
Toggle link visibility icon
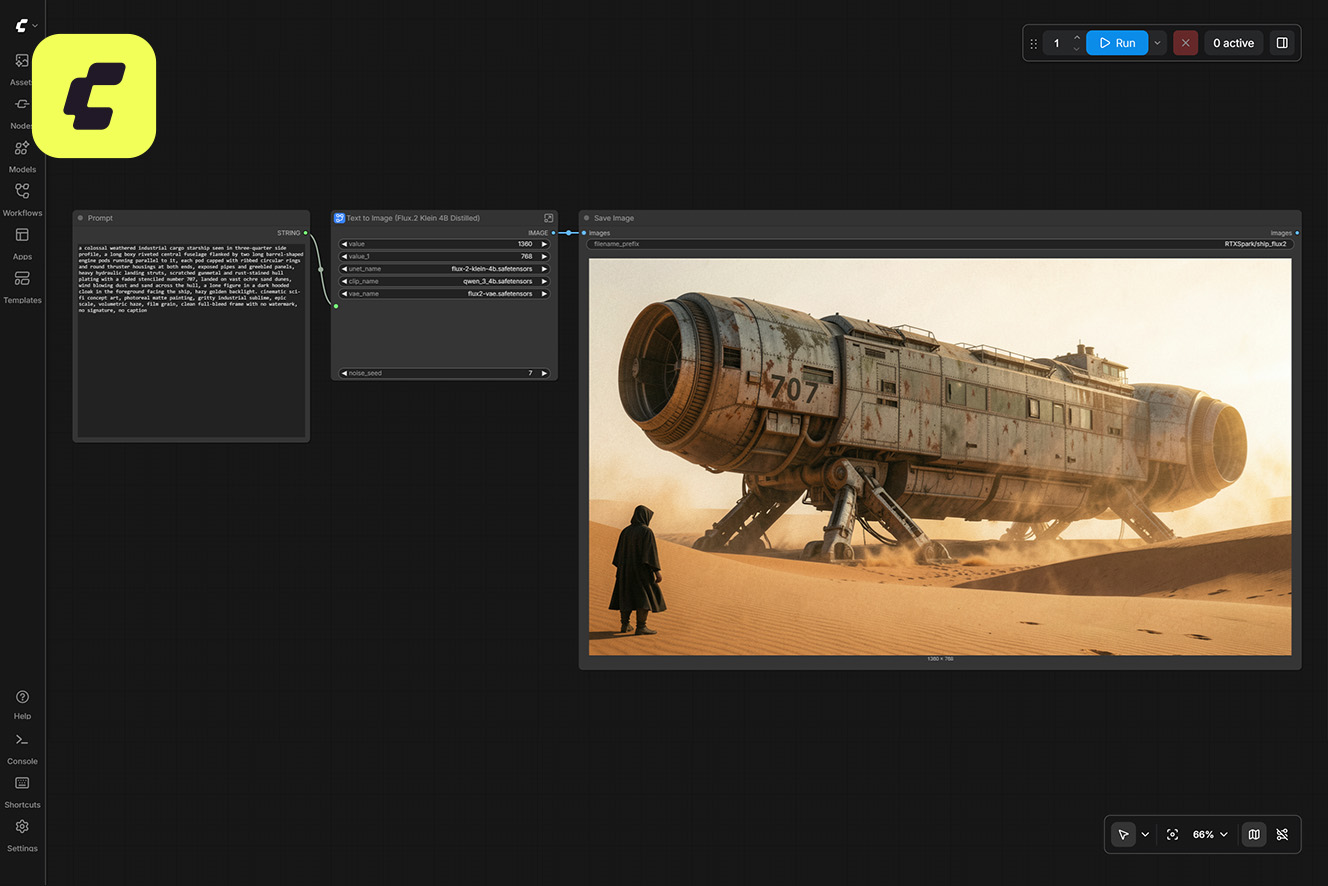point(1283,834)
